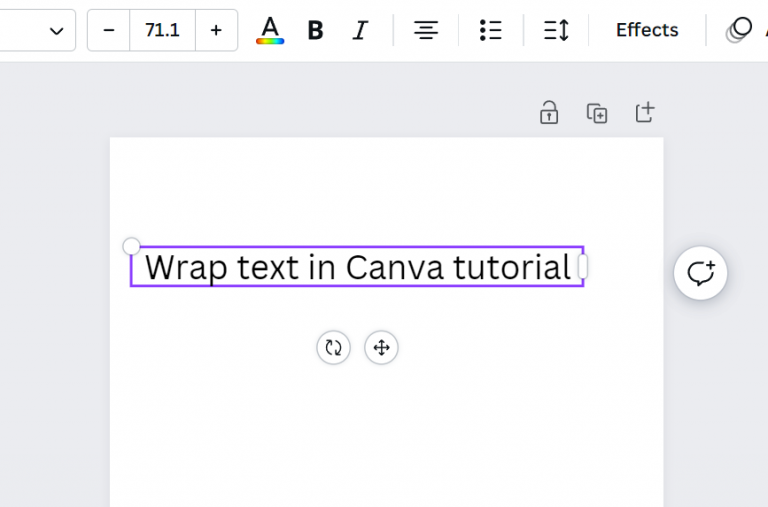This screenshot has width=768, height=507.
Task: Increase font size with plus button
Action: point(216,30)
